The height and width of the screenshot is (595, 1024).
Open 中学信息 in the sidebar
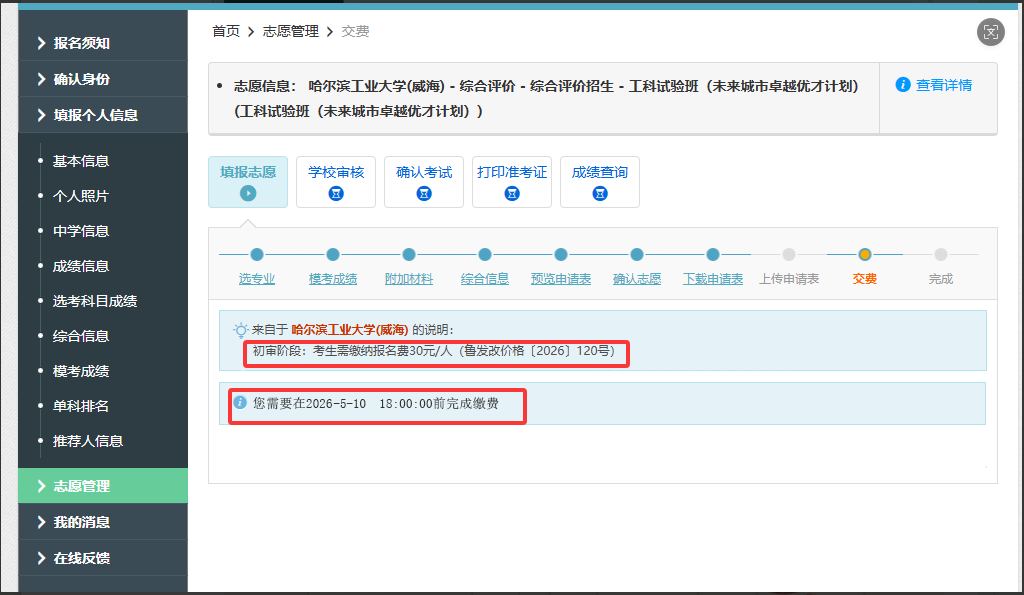80,231
